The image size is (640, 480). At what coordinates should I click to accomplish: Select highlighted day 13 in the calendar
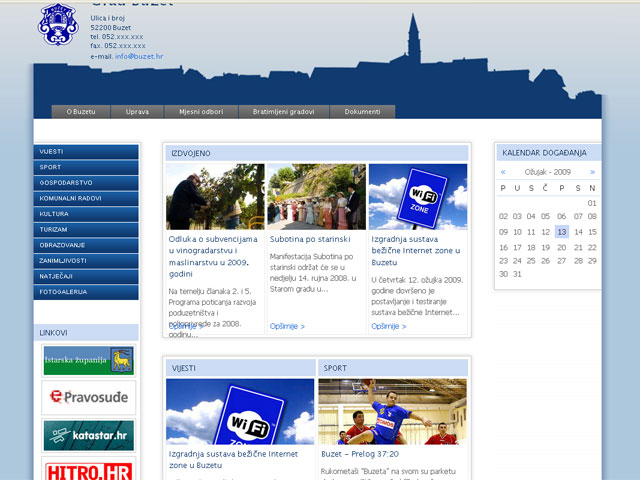562,232
